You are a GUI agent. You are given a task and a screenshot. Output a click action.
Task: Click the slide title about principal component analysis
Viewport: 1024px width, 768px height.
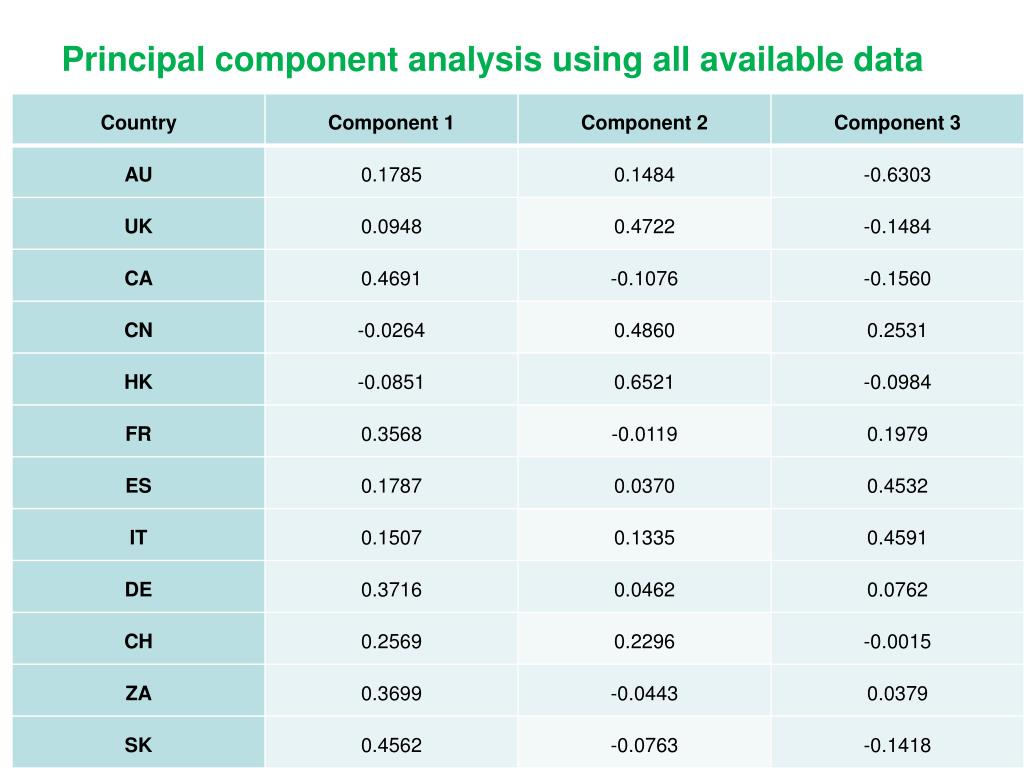(x=492, y=60)
